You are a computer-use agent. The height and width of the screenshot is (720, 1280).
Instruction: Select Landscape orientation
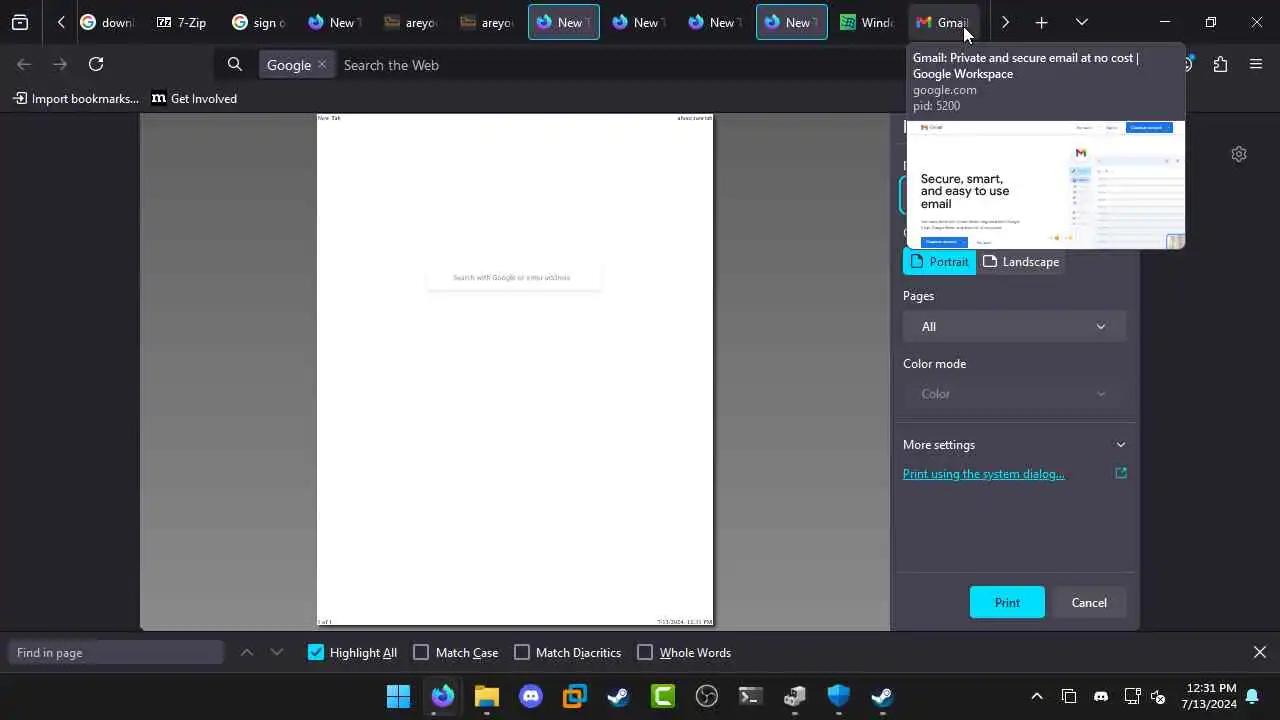[x=1020, y=261]
